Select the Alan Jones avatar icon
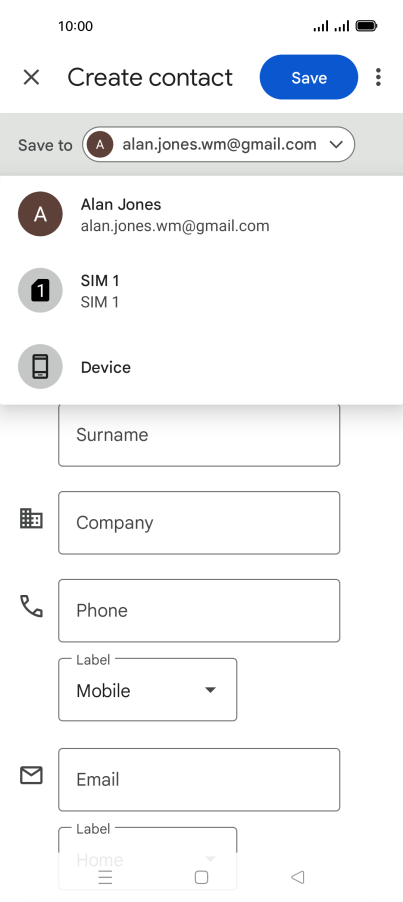Viewport: 403px width, 902px height. (40, 214)
